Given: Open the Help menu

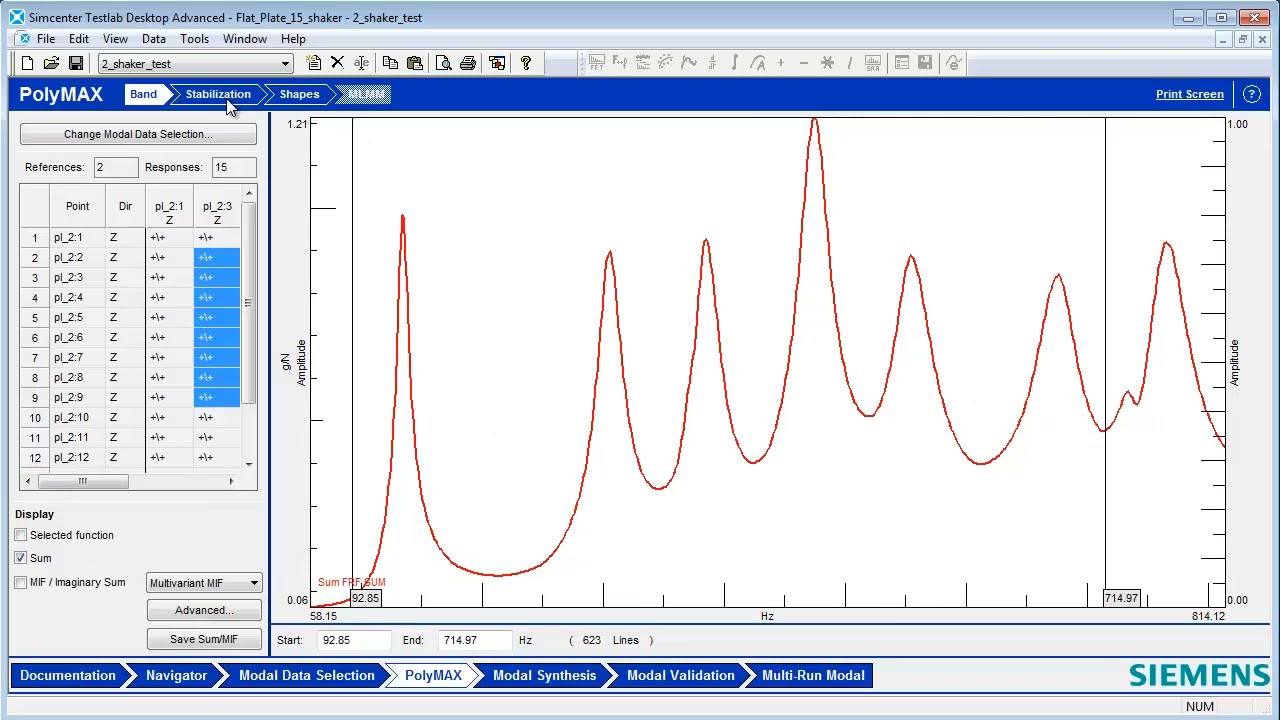Looking at the screenshot, I should pyautogui.click(x=293, y=39).
